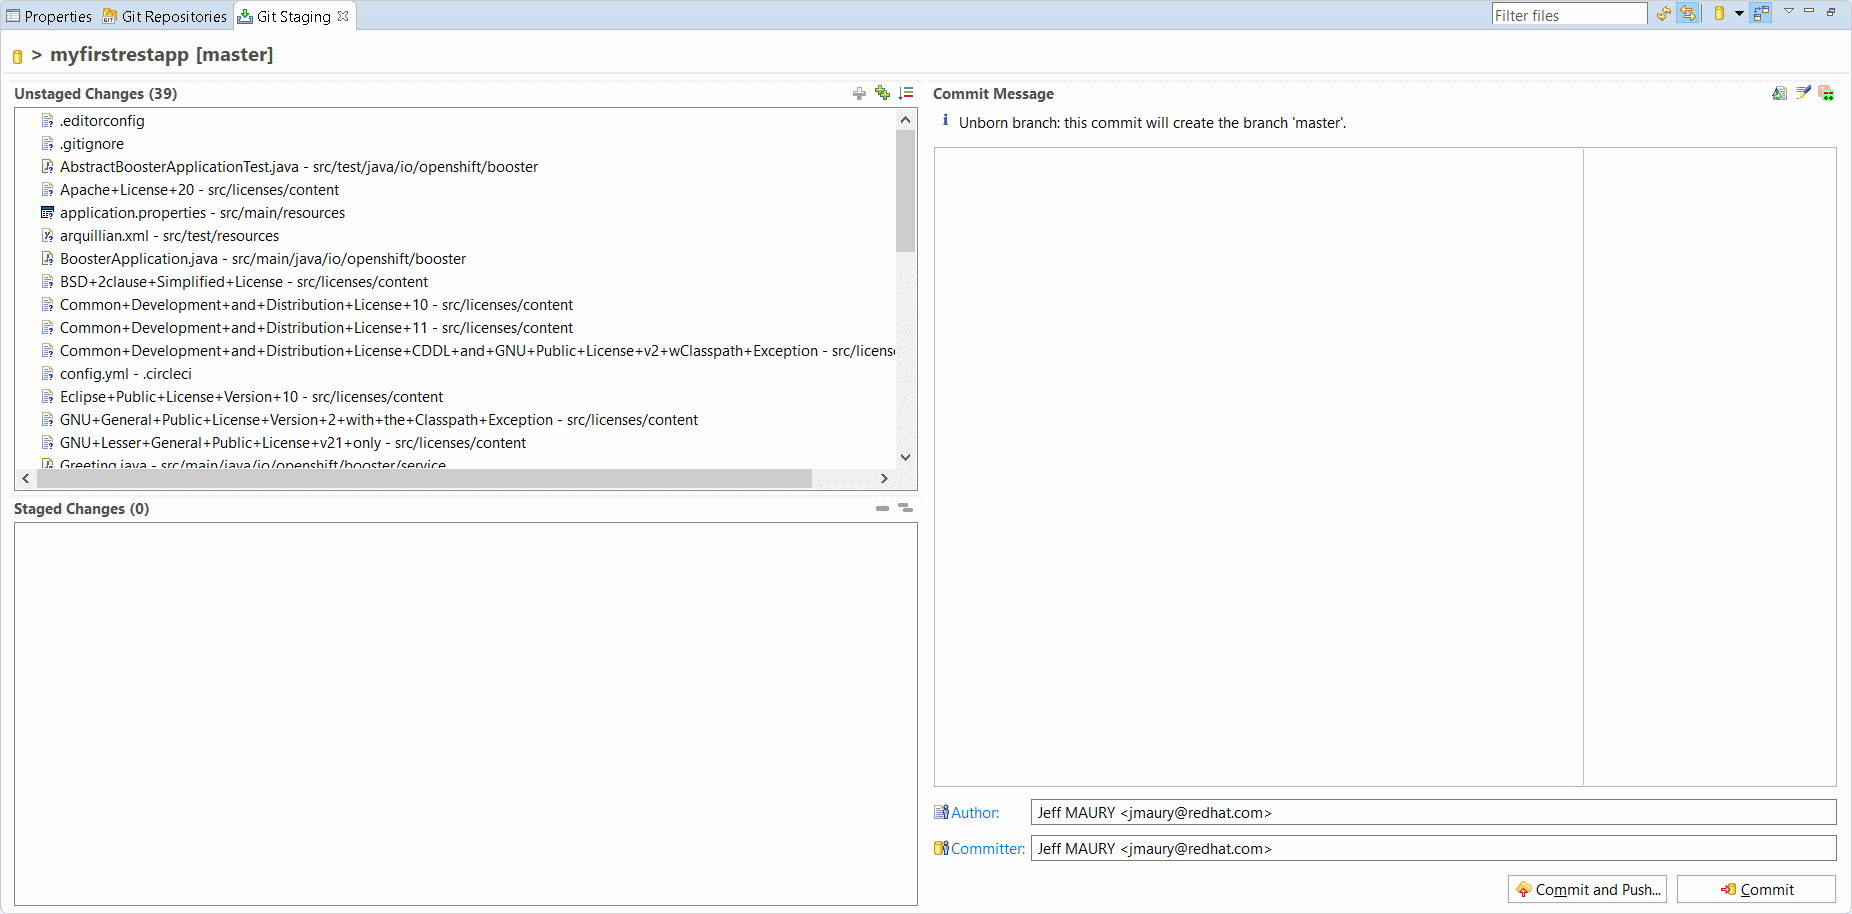The height and width of the screenshot is (914, 1852).
Task: Click the Unstaged list scroll up arrow
Action: (x=905, y=119)
